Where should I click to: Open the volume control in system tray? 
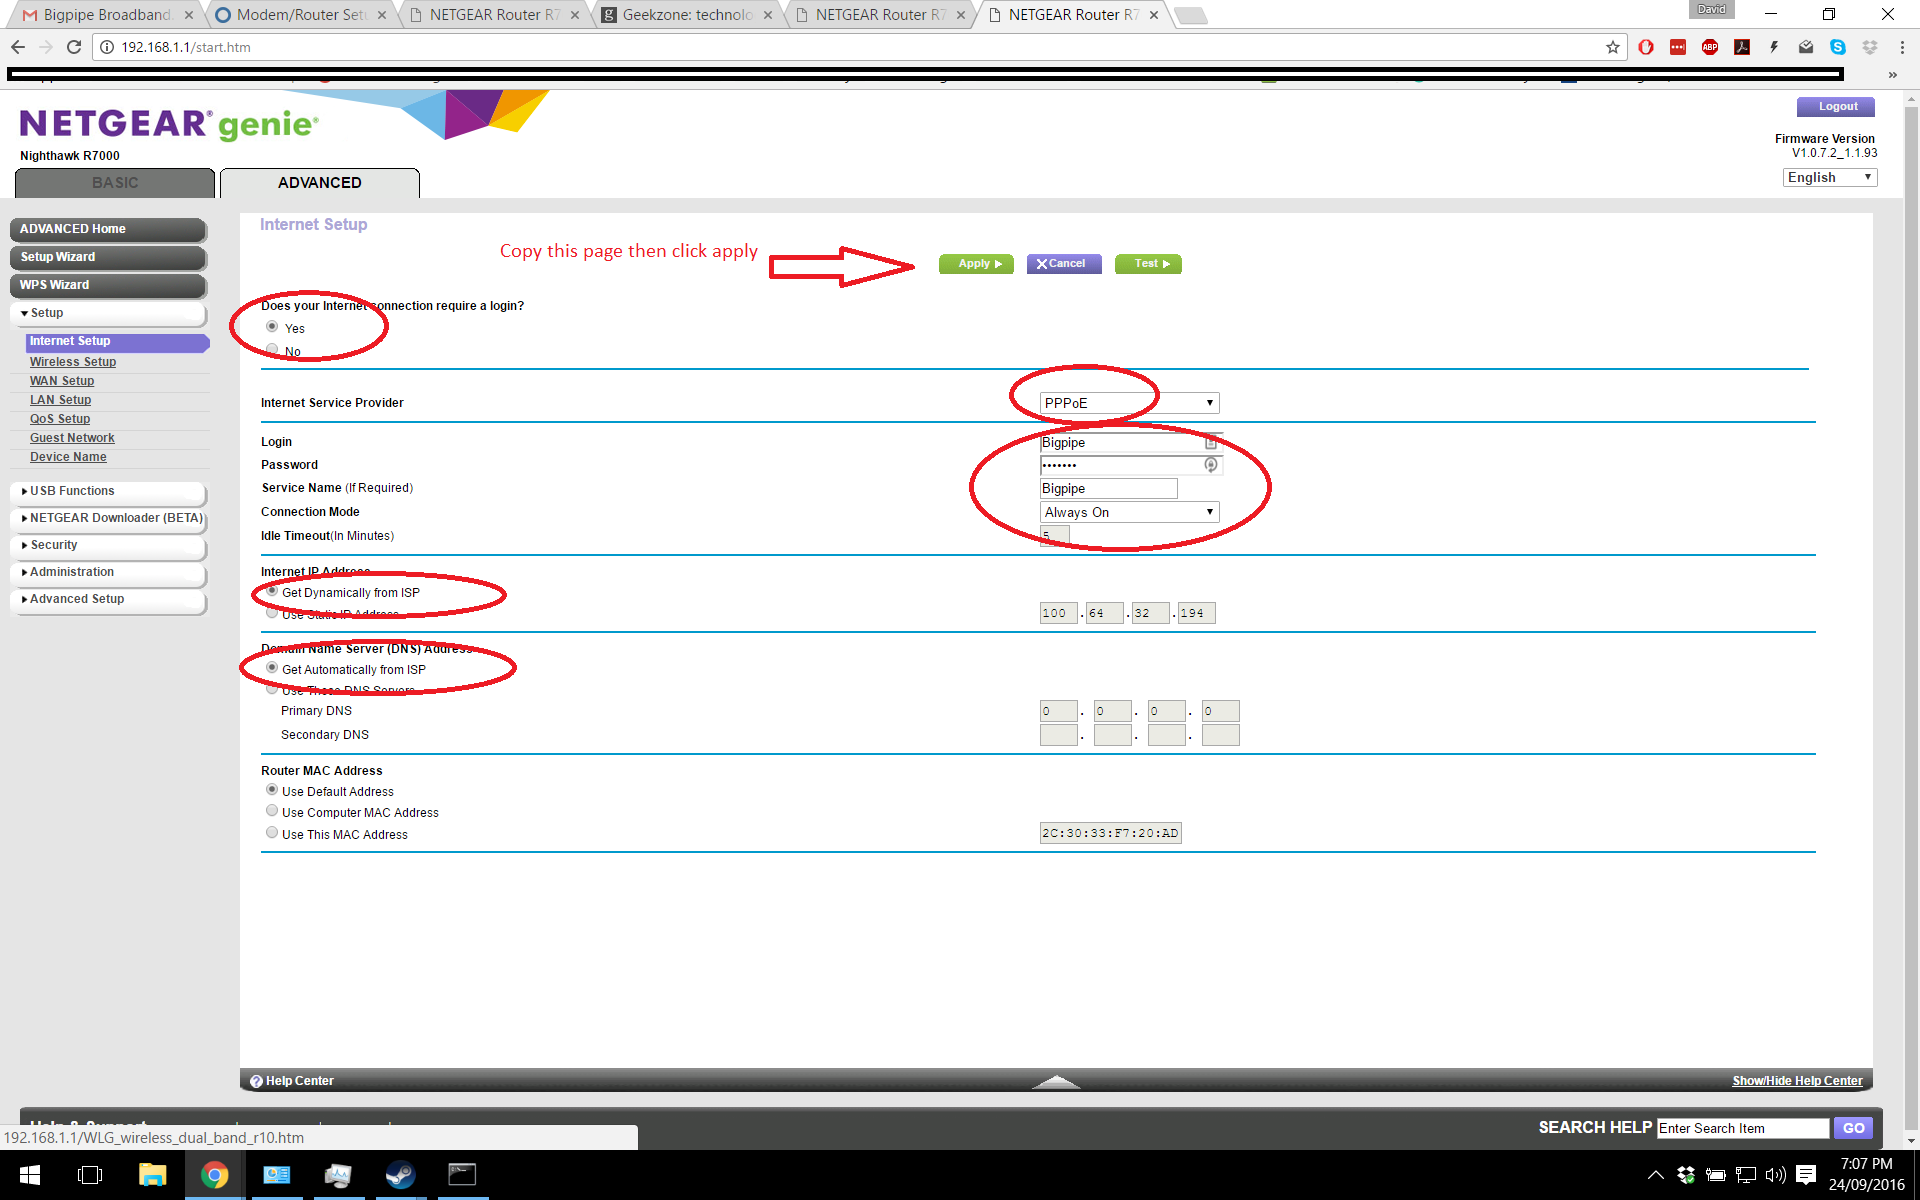coord(1776,1175)
